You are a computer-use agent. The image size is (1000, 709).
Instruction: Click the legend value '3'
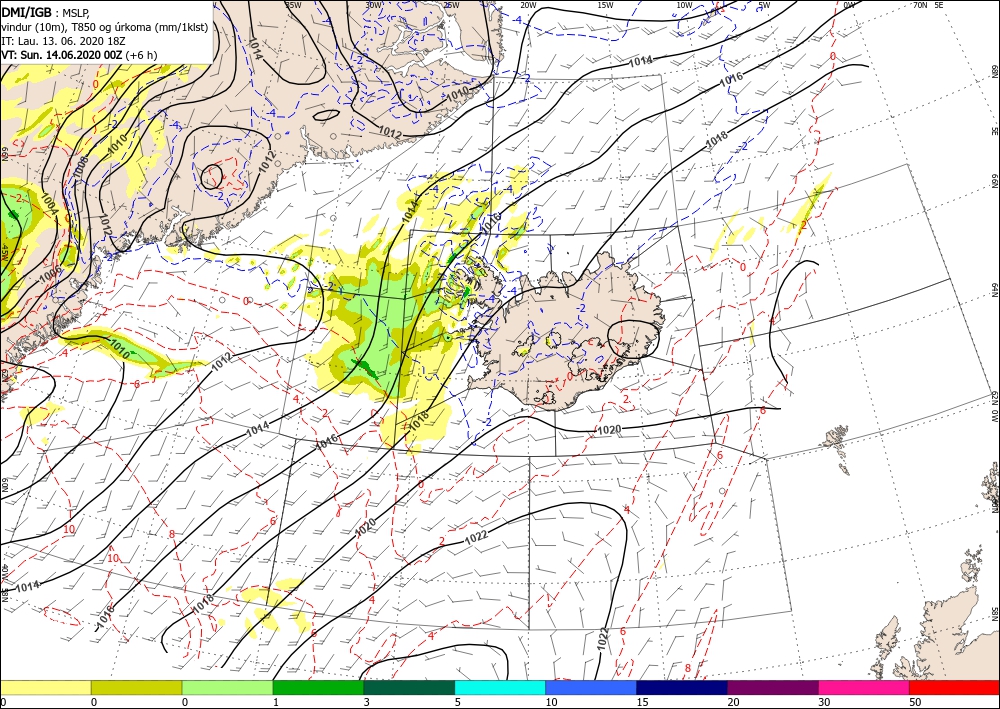point(367,702)
